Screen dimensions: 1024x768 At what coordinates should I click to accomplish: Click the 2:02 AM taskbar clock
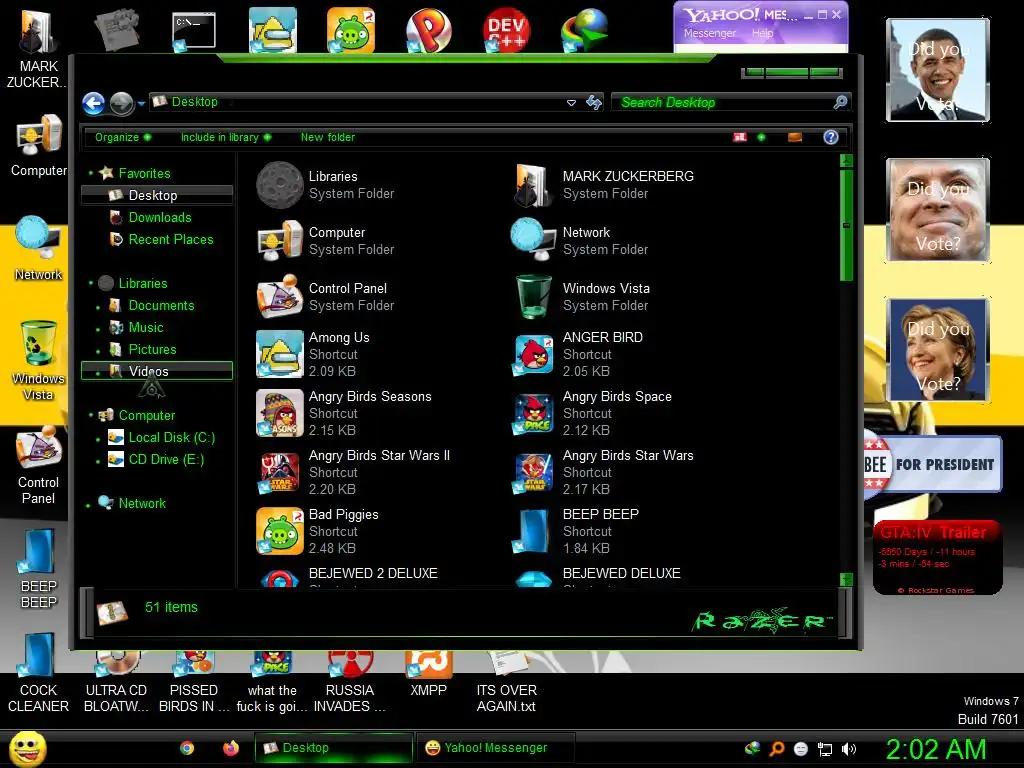tap(935, 749)
